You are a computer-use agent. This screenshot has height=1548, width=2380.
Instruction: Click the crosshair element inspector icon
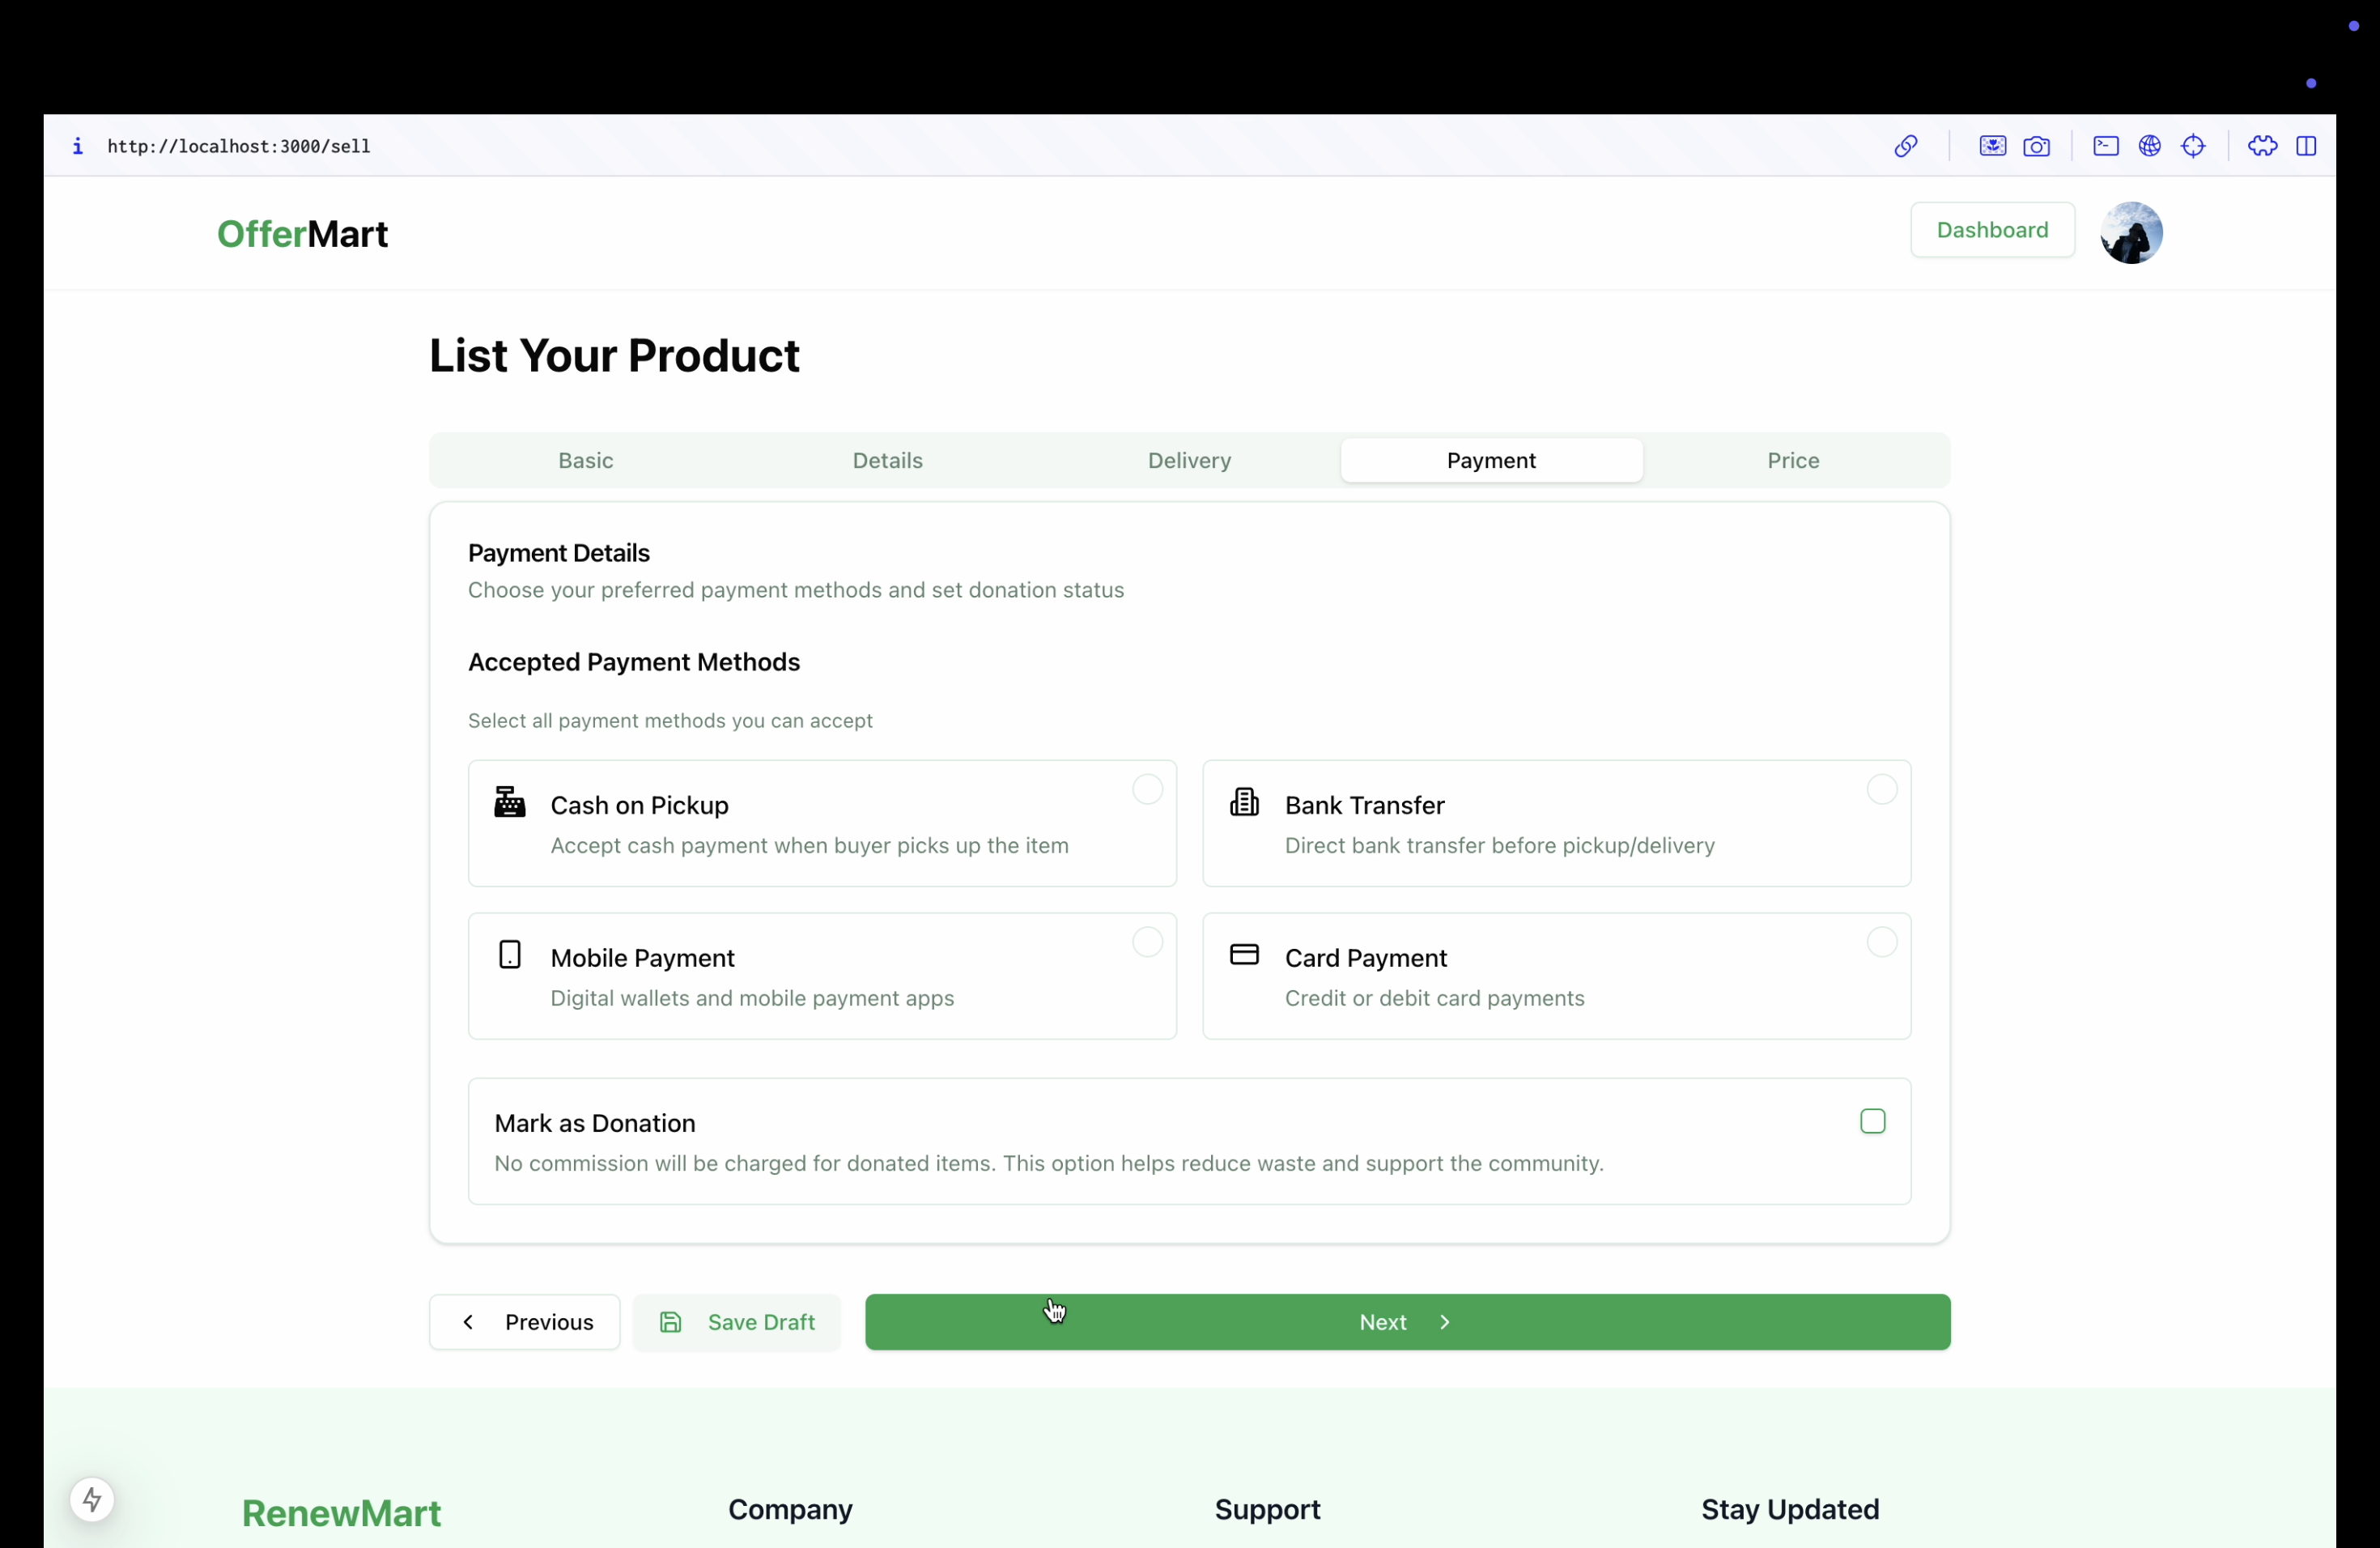tap(2193, 146)
